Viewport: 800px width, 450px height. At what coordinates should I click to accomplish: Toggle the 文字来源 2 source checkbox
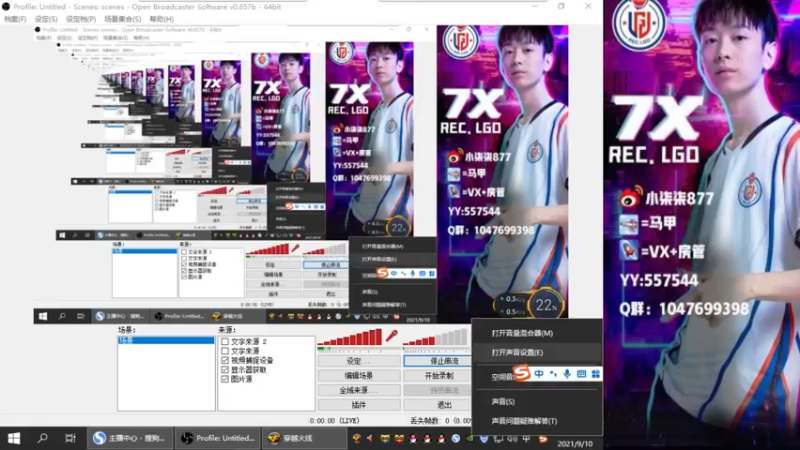pos(225,341)
